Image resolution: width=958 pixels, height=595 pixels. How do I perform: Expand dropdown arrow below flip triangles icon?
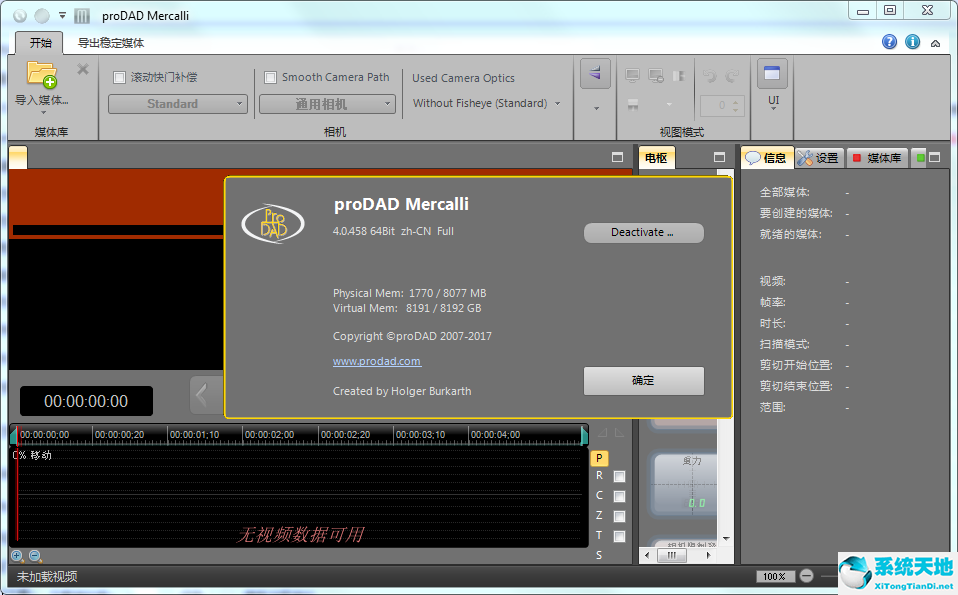(x=596, y=109)
